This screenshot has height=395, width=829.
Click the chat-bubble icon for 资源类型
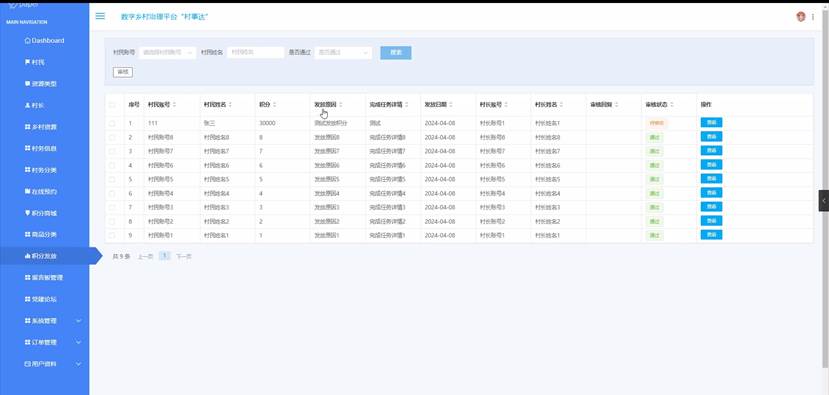pyautogui.click(x=27, y=84)
